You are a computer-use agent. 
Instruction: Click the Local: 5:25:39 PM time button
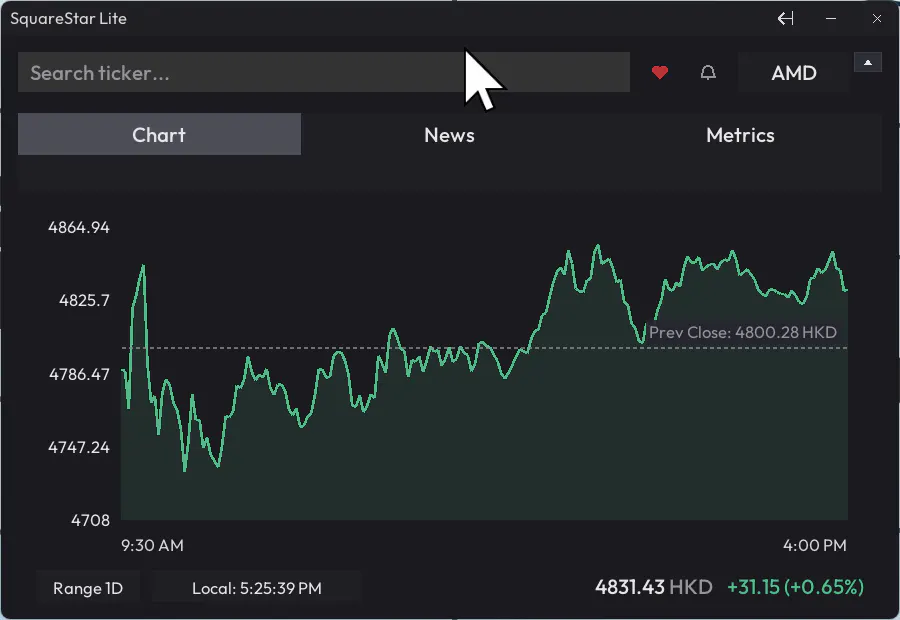tap(257, 588)
